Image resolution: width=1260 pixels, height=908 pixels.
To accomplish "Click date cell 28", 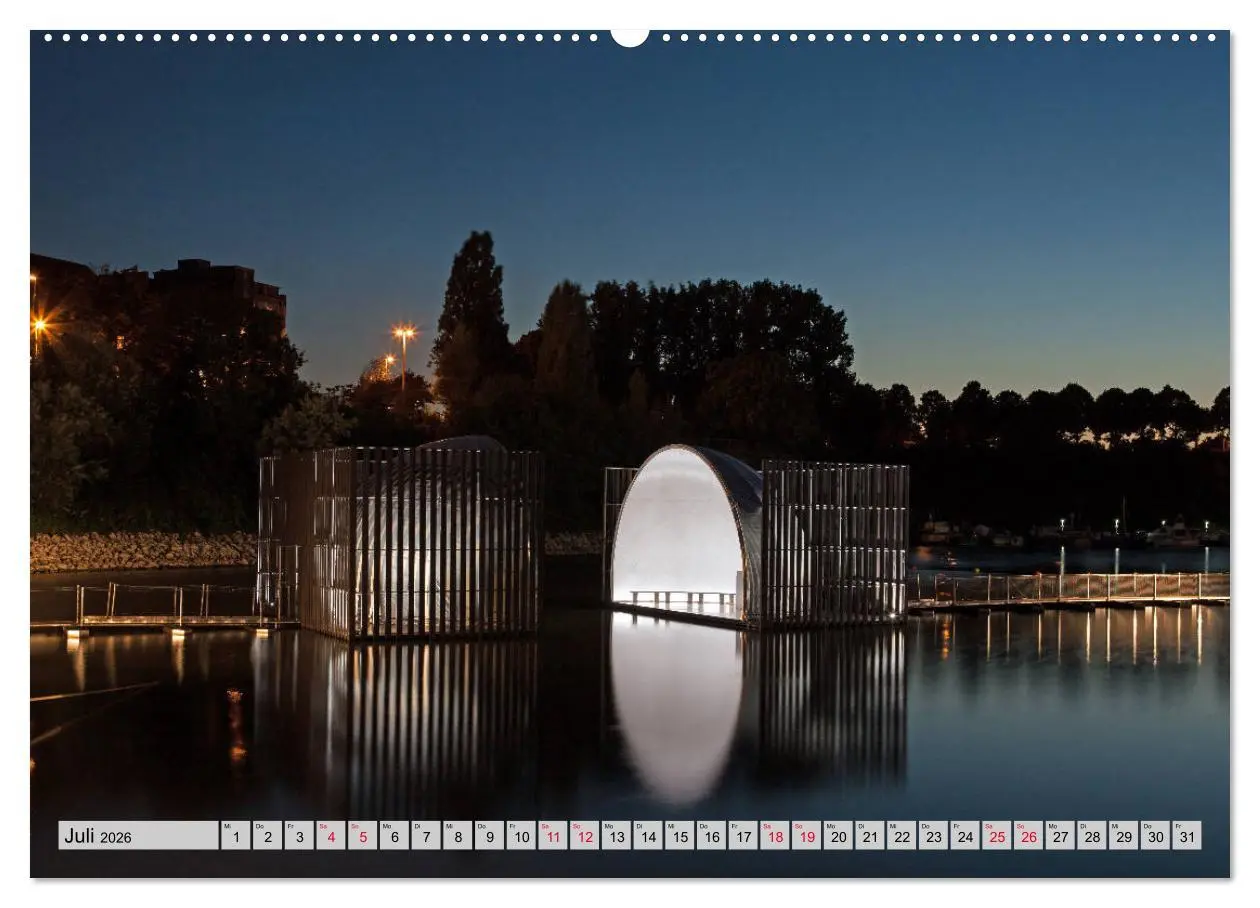I will (x=1092, y=836).
